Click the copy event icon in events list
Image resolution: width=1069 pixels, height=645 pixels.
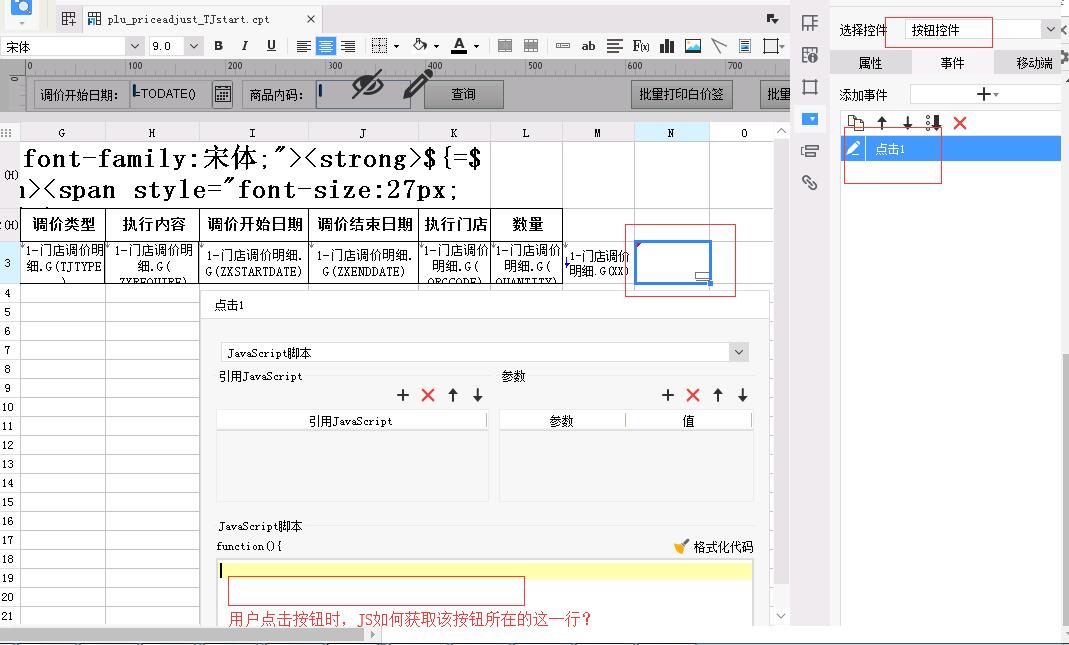click(855, 122)
